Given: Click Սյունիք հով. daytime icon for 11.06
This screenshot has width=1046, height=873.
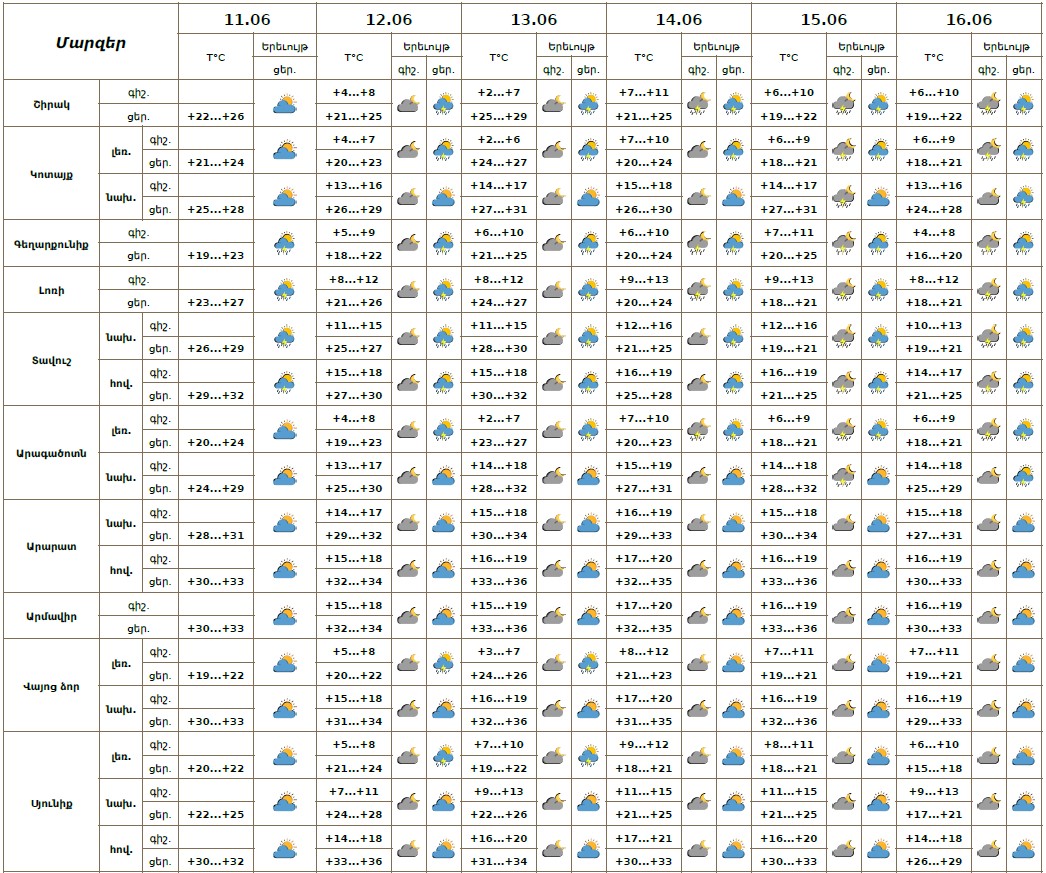Looking at the screenshot, I should coord(285,848).
